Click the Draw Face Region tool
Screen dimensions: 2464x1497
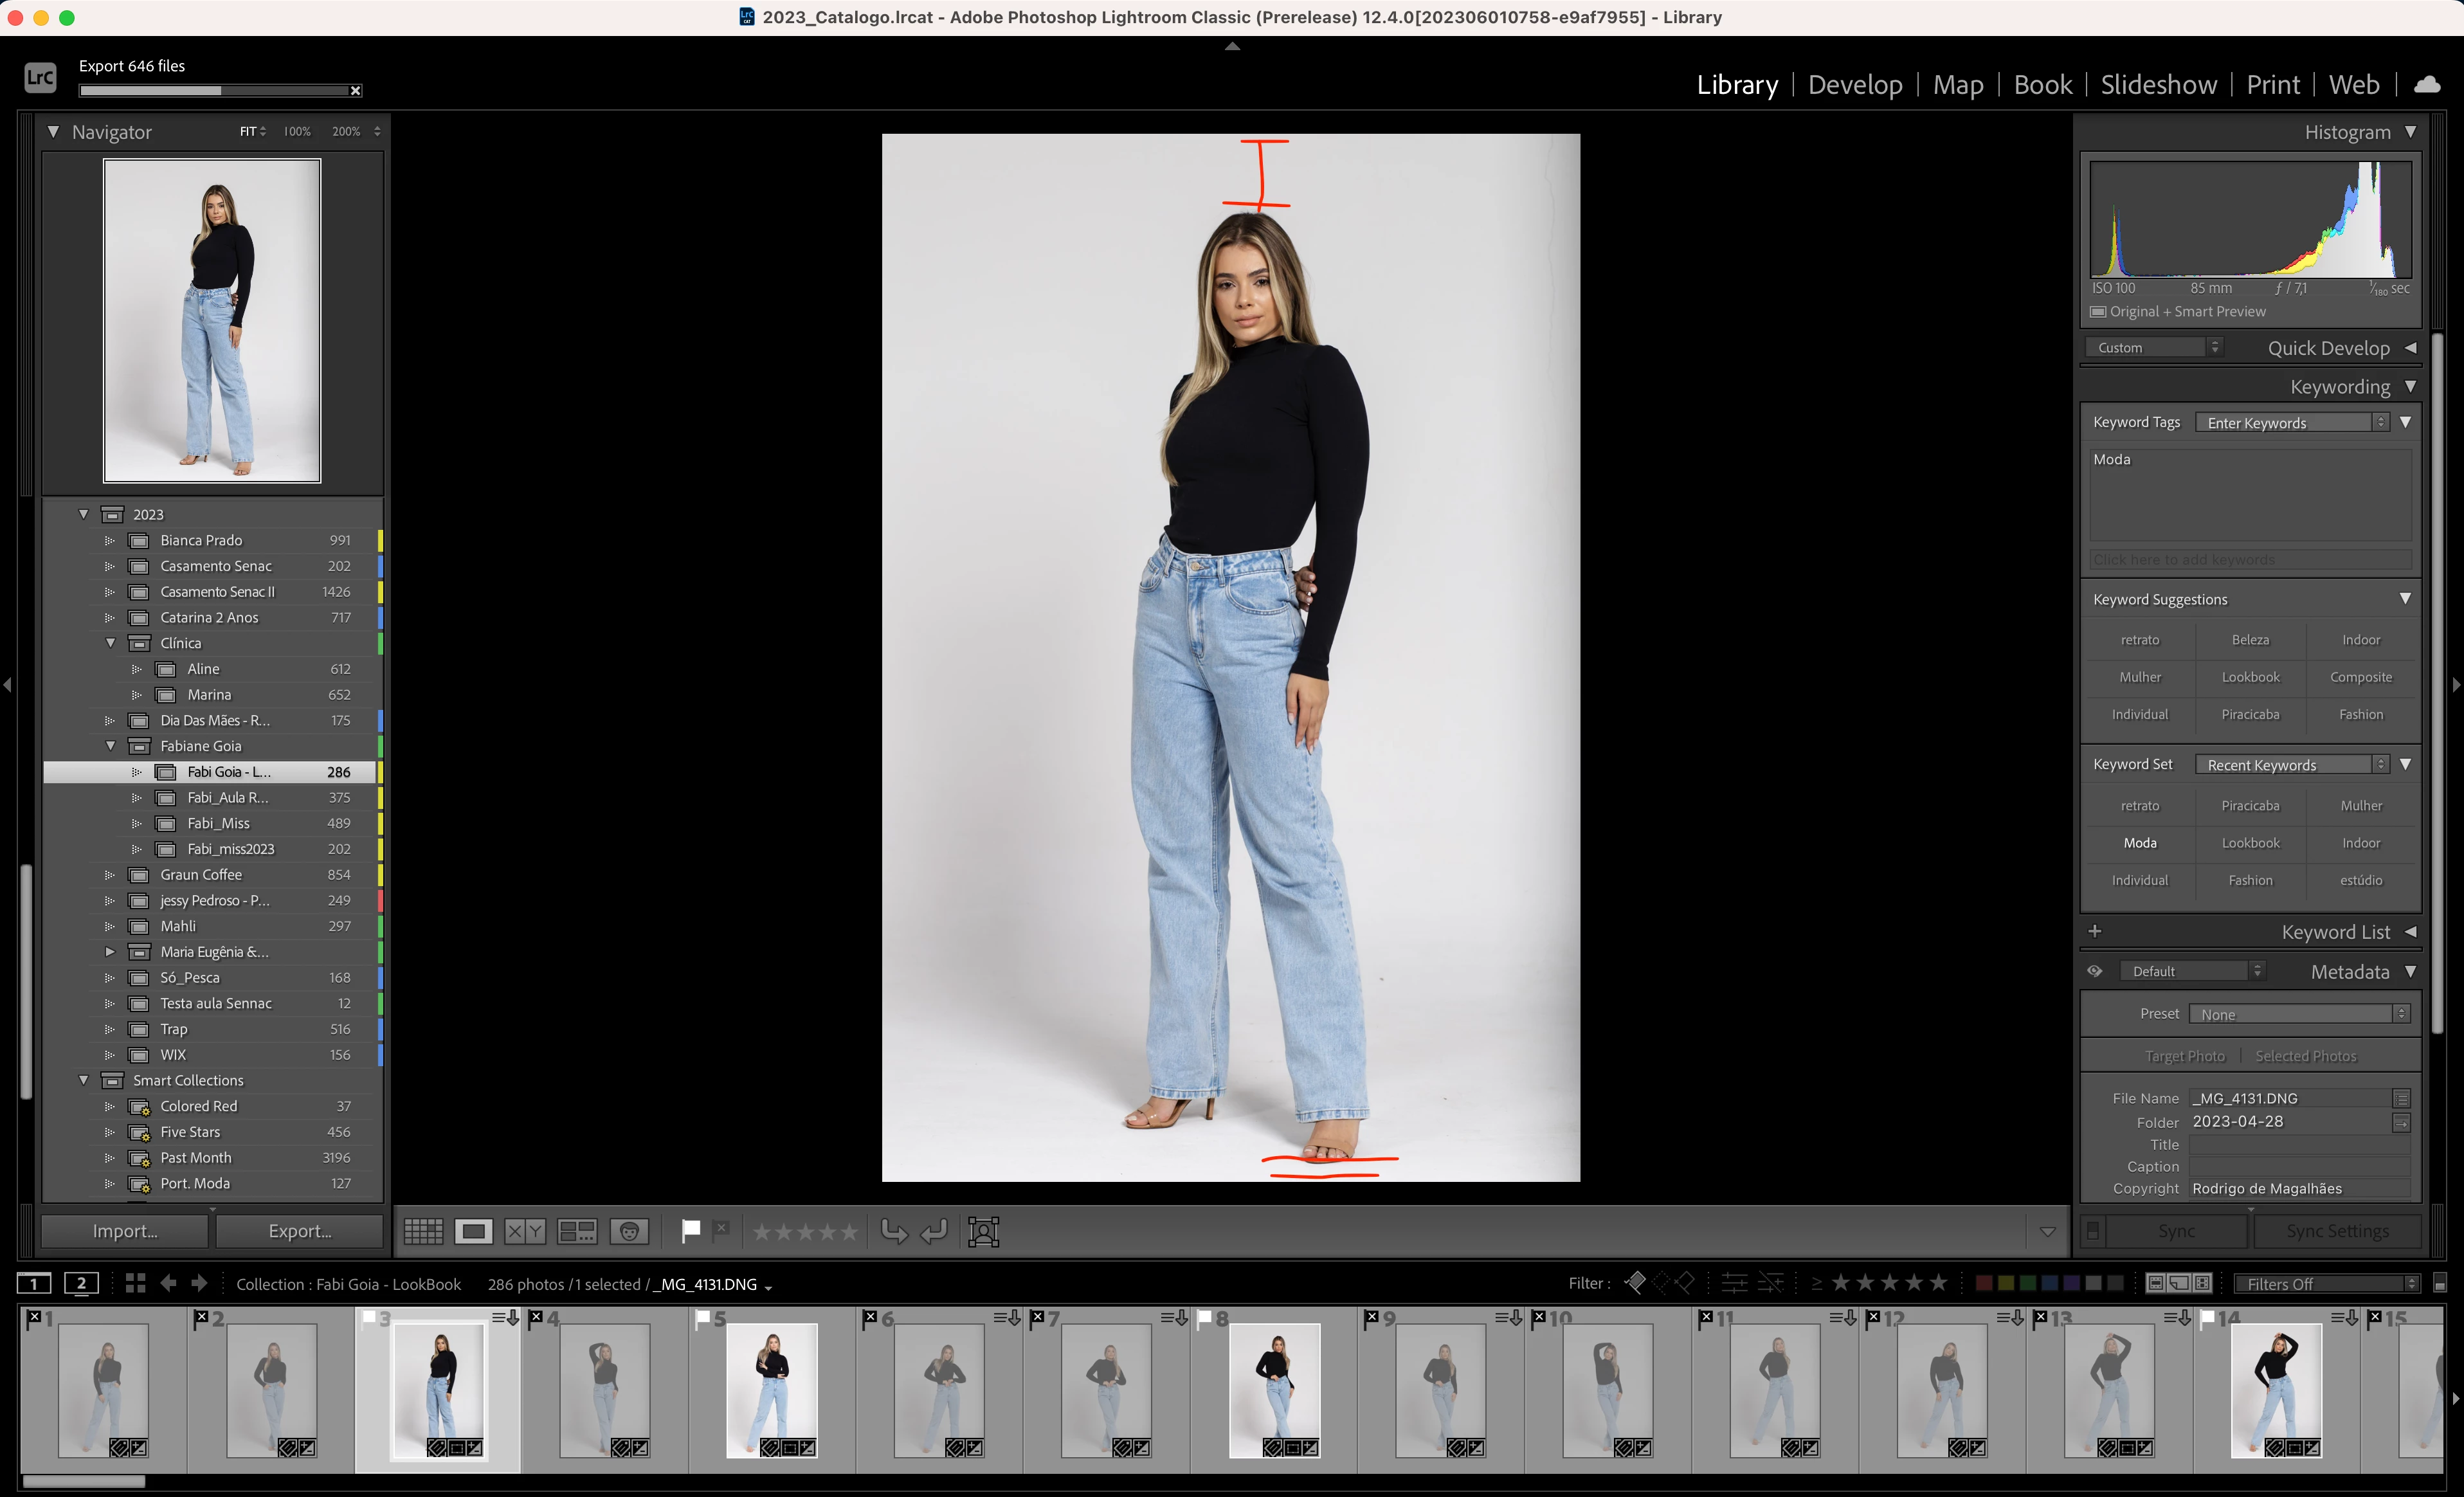pos(983,1231)
